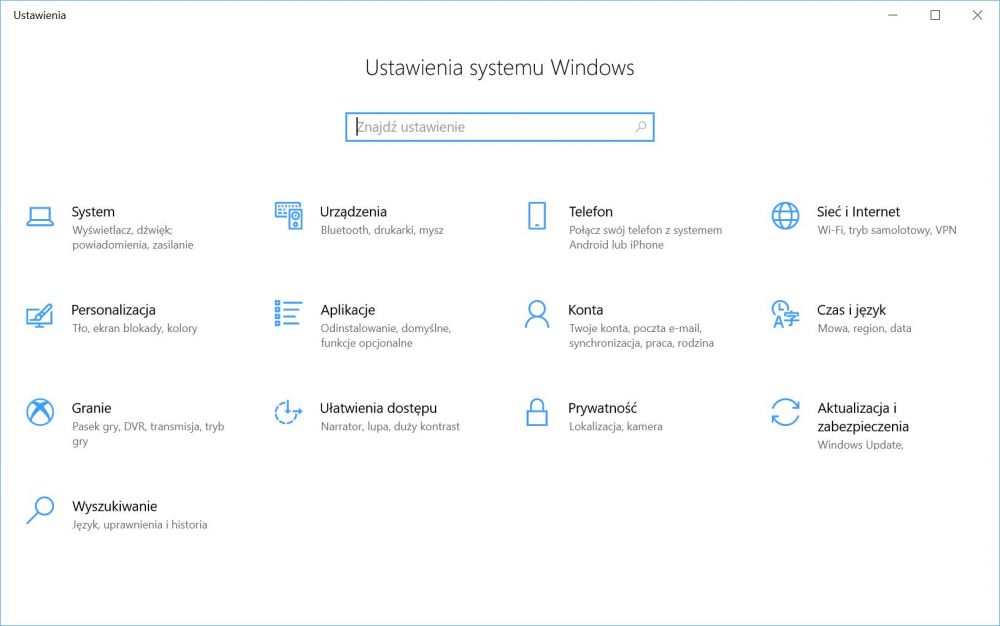Select the Granie heading
This screenshot has height=626, width=1000.
(x=91, y=408)
